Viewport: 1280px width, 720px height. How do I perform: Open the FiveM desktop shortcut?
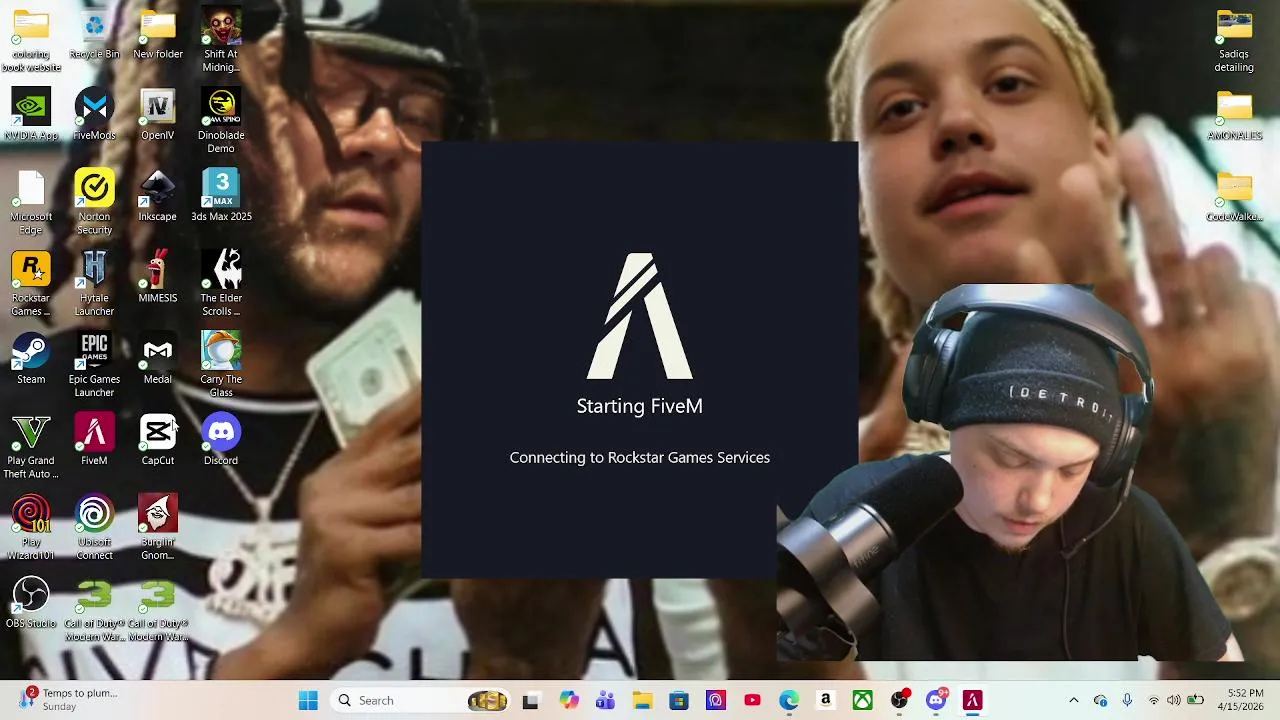pos(94,441)
